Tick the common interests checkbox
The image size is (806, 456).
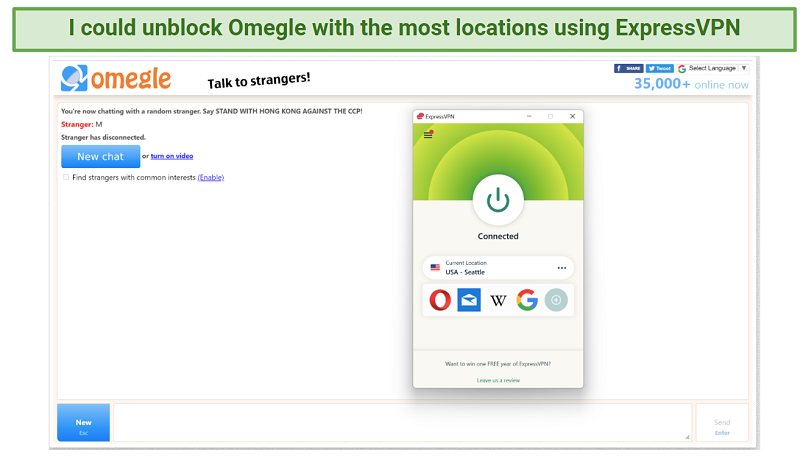tap(66, 177)
